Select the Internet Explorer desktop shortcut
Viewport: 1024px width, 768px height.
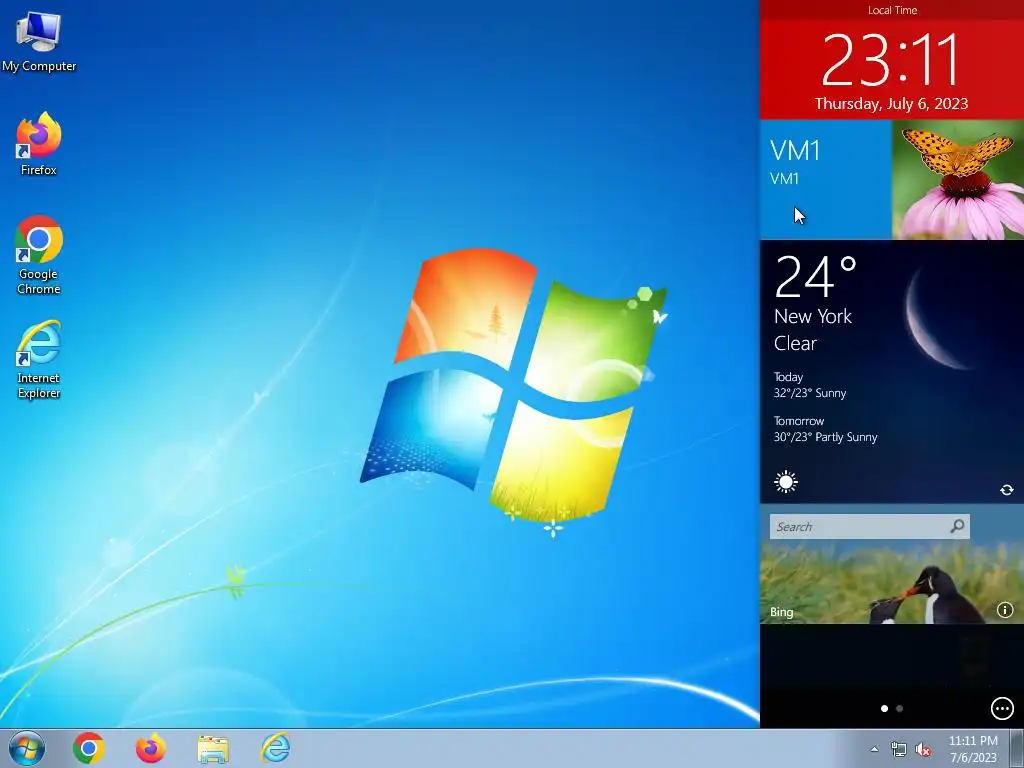[x=39, y=359]
